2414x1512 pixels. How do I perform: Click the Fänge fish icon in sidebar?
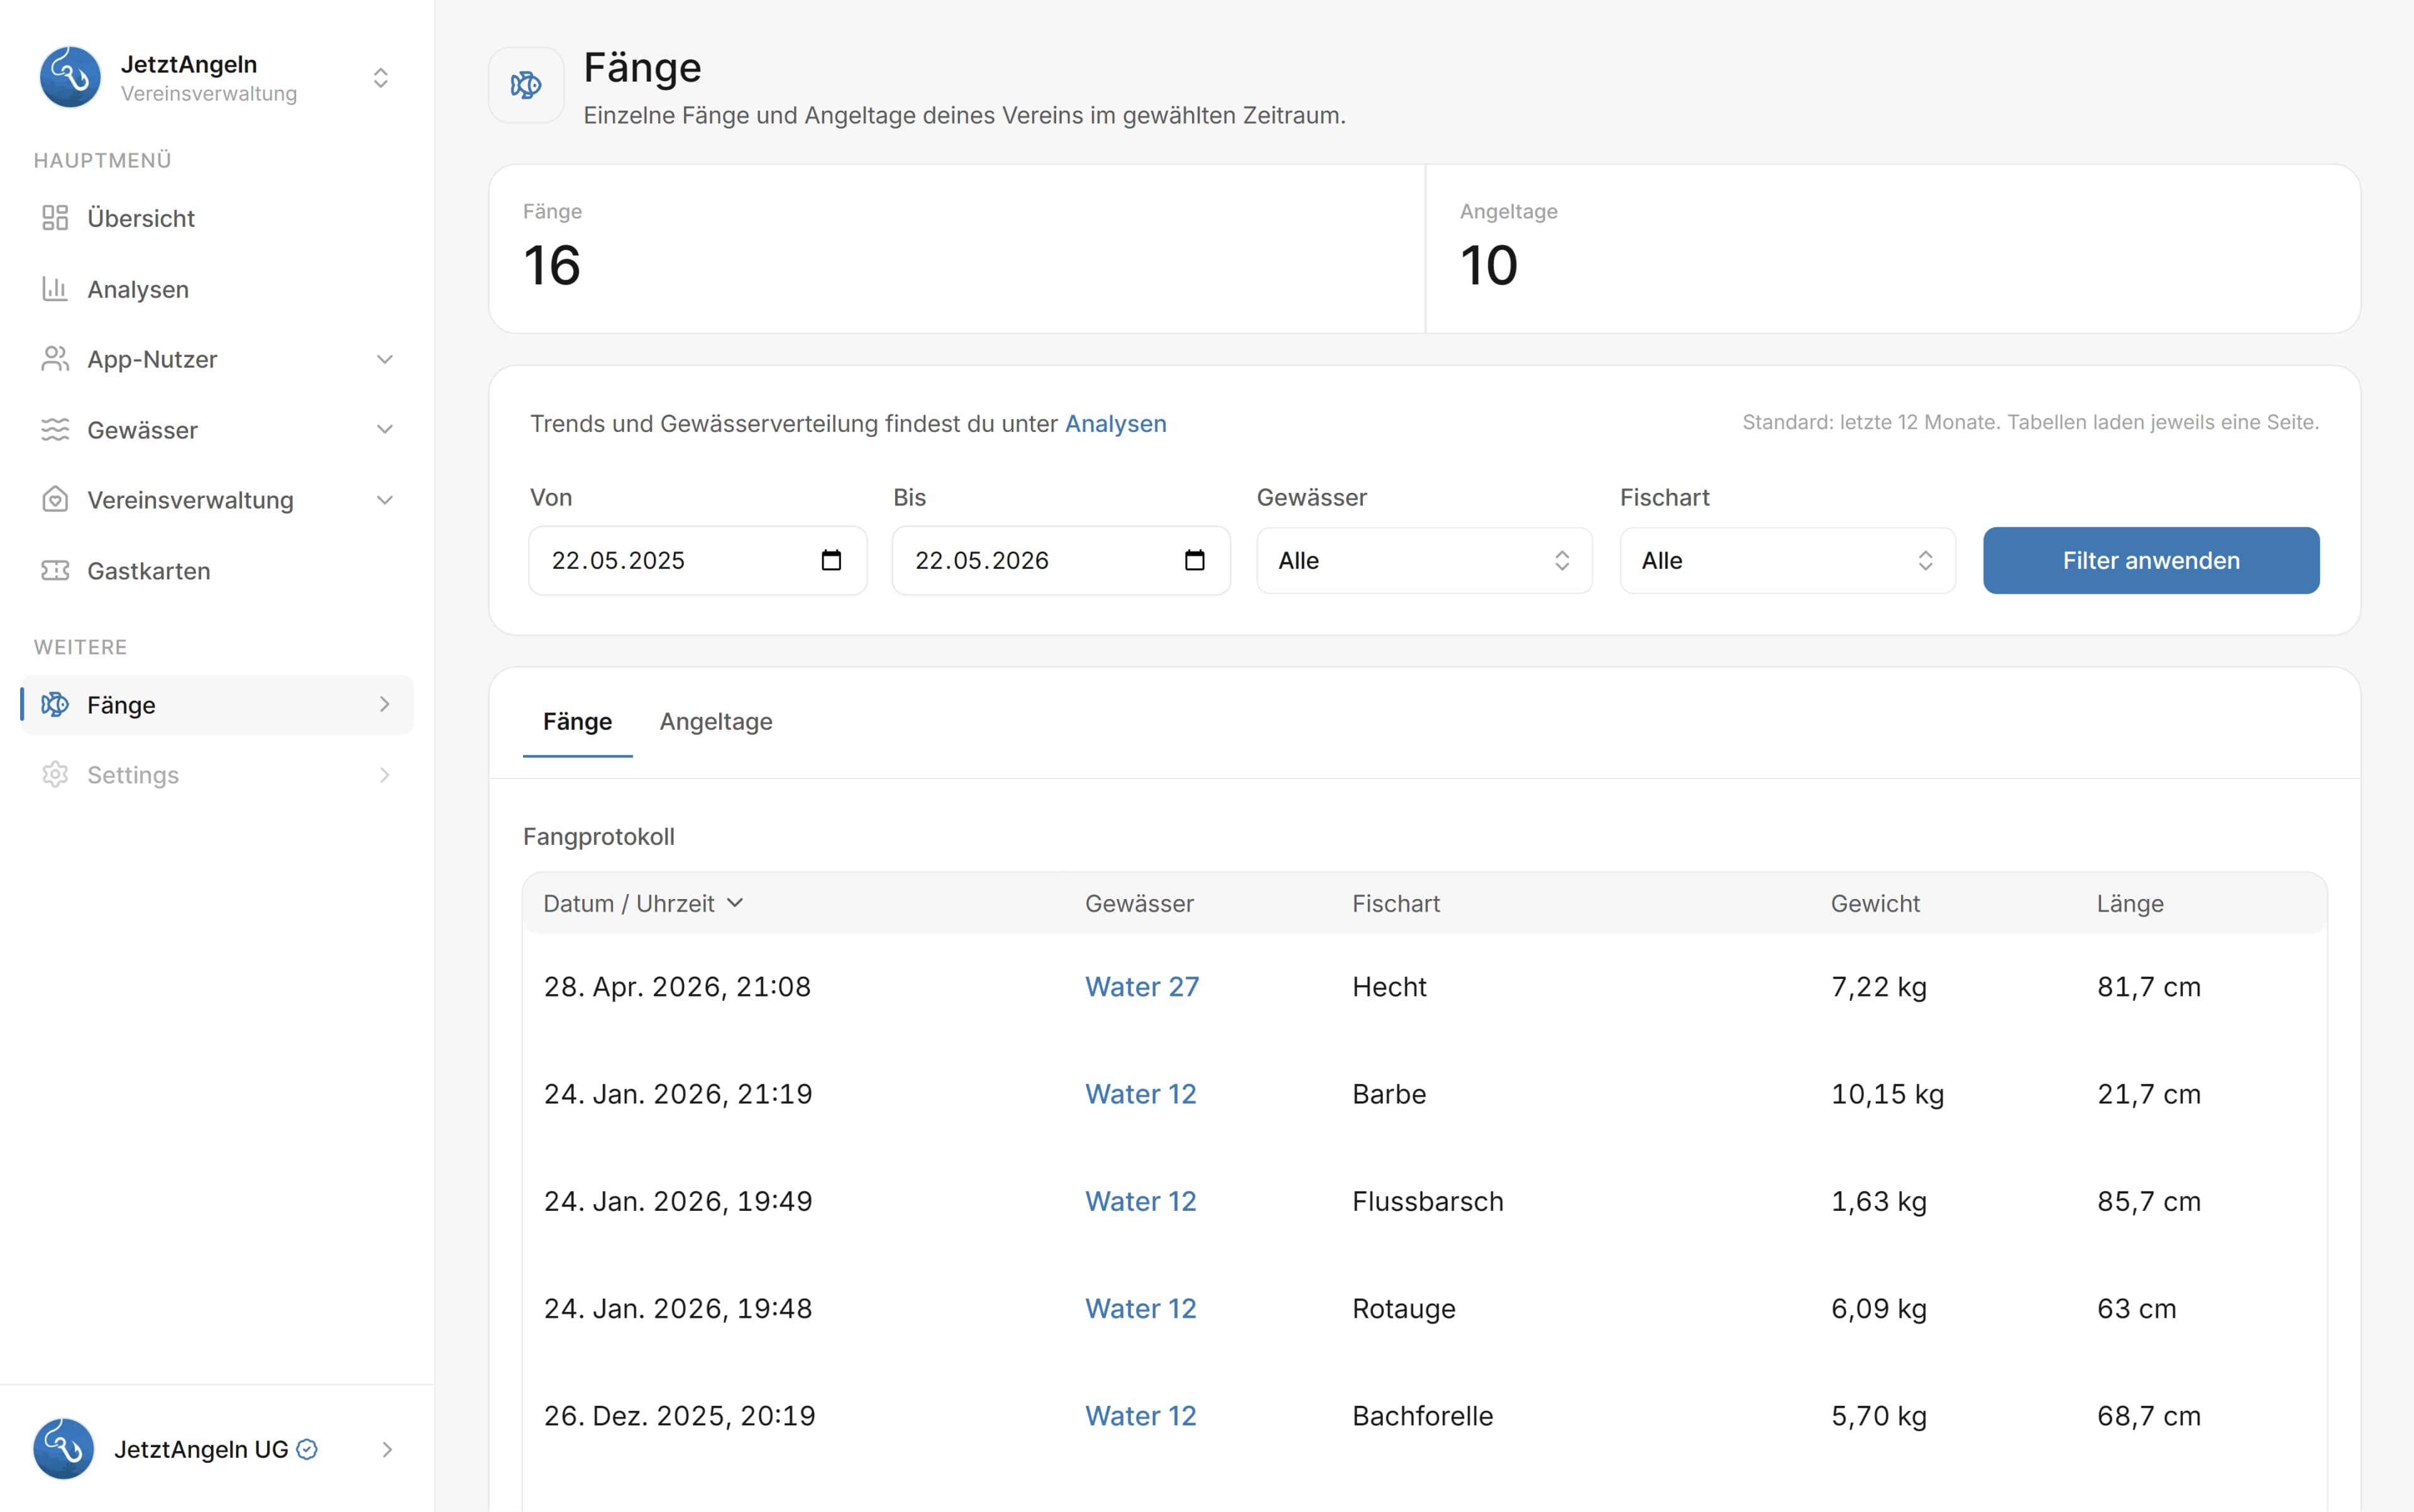point(55,705)
